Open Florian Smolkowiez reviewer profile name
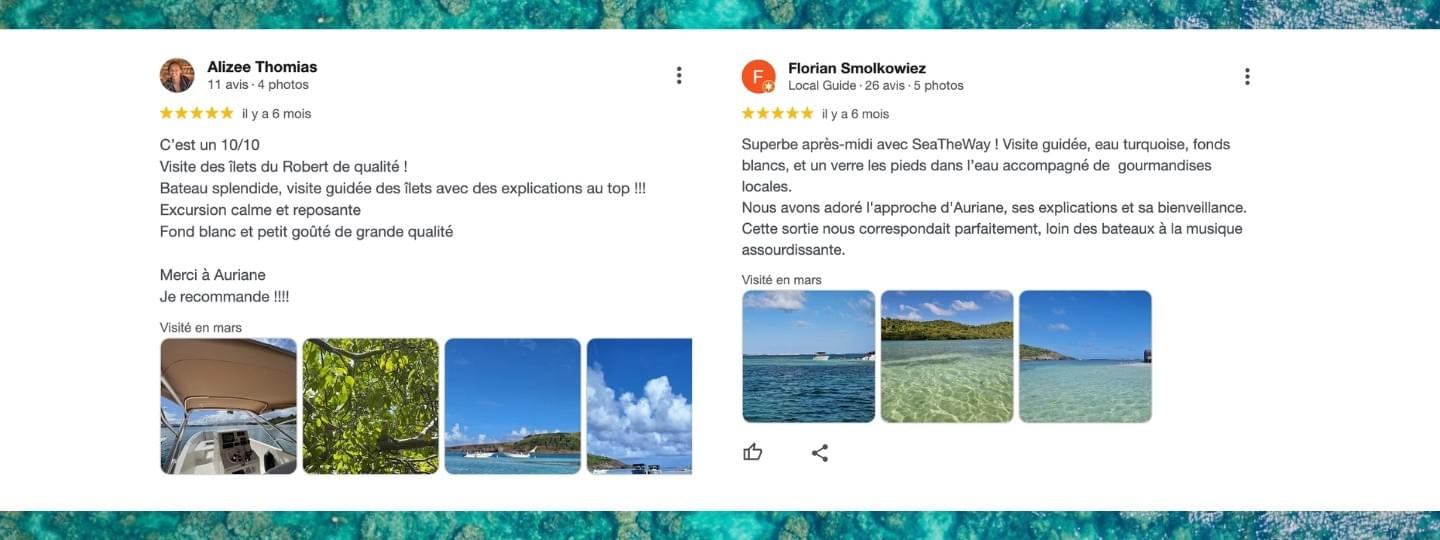 (x=857, y=68)
